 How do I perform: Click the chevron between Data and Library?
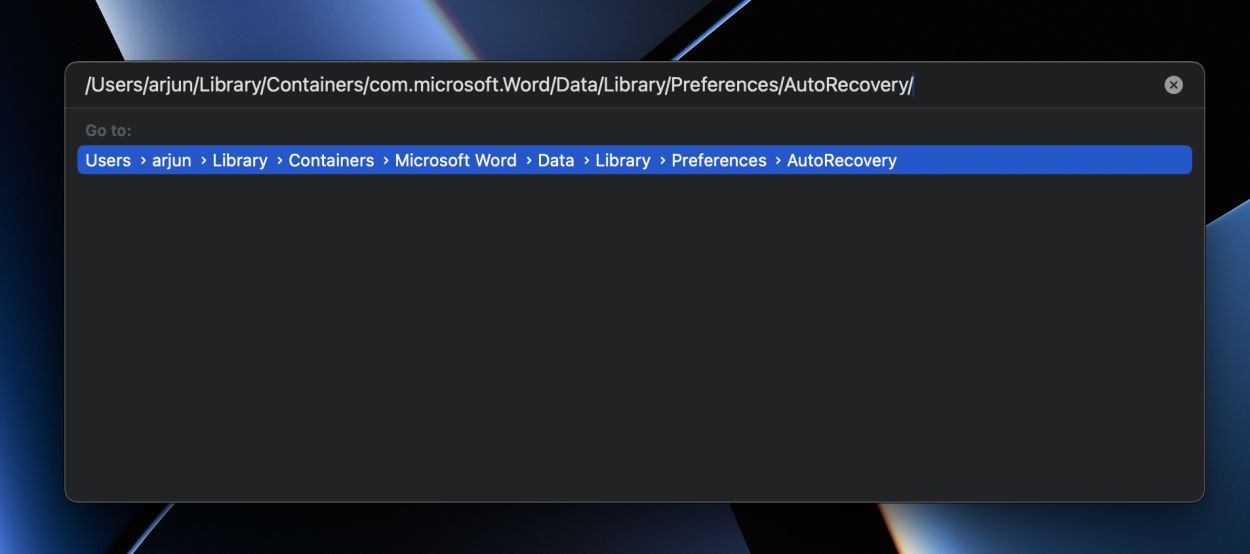[585, 160]
